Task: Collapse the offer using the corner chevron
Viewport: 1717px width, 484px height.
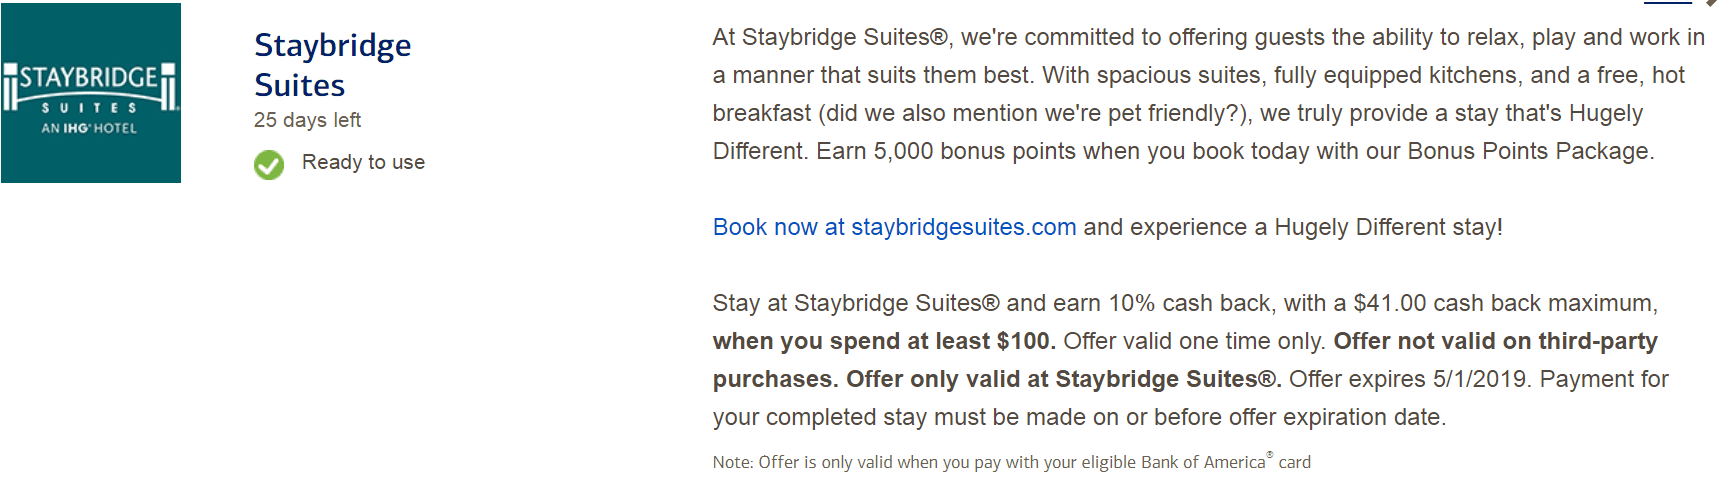Action: pyautogui.click(x=1710, y=3)
